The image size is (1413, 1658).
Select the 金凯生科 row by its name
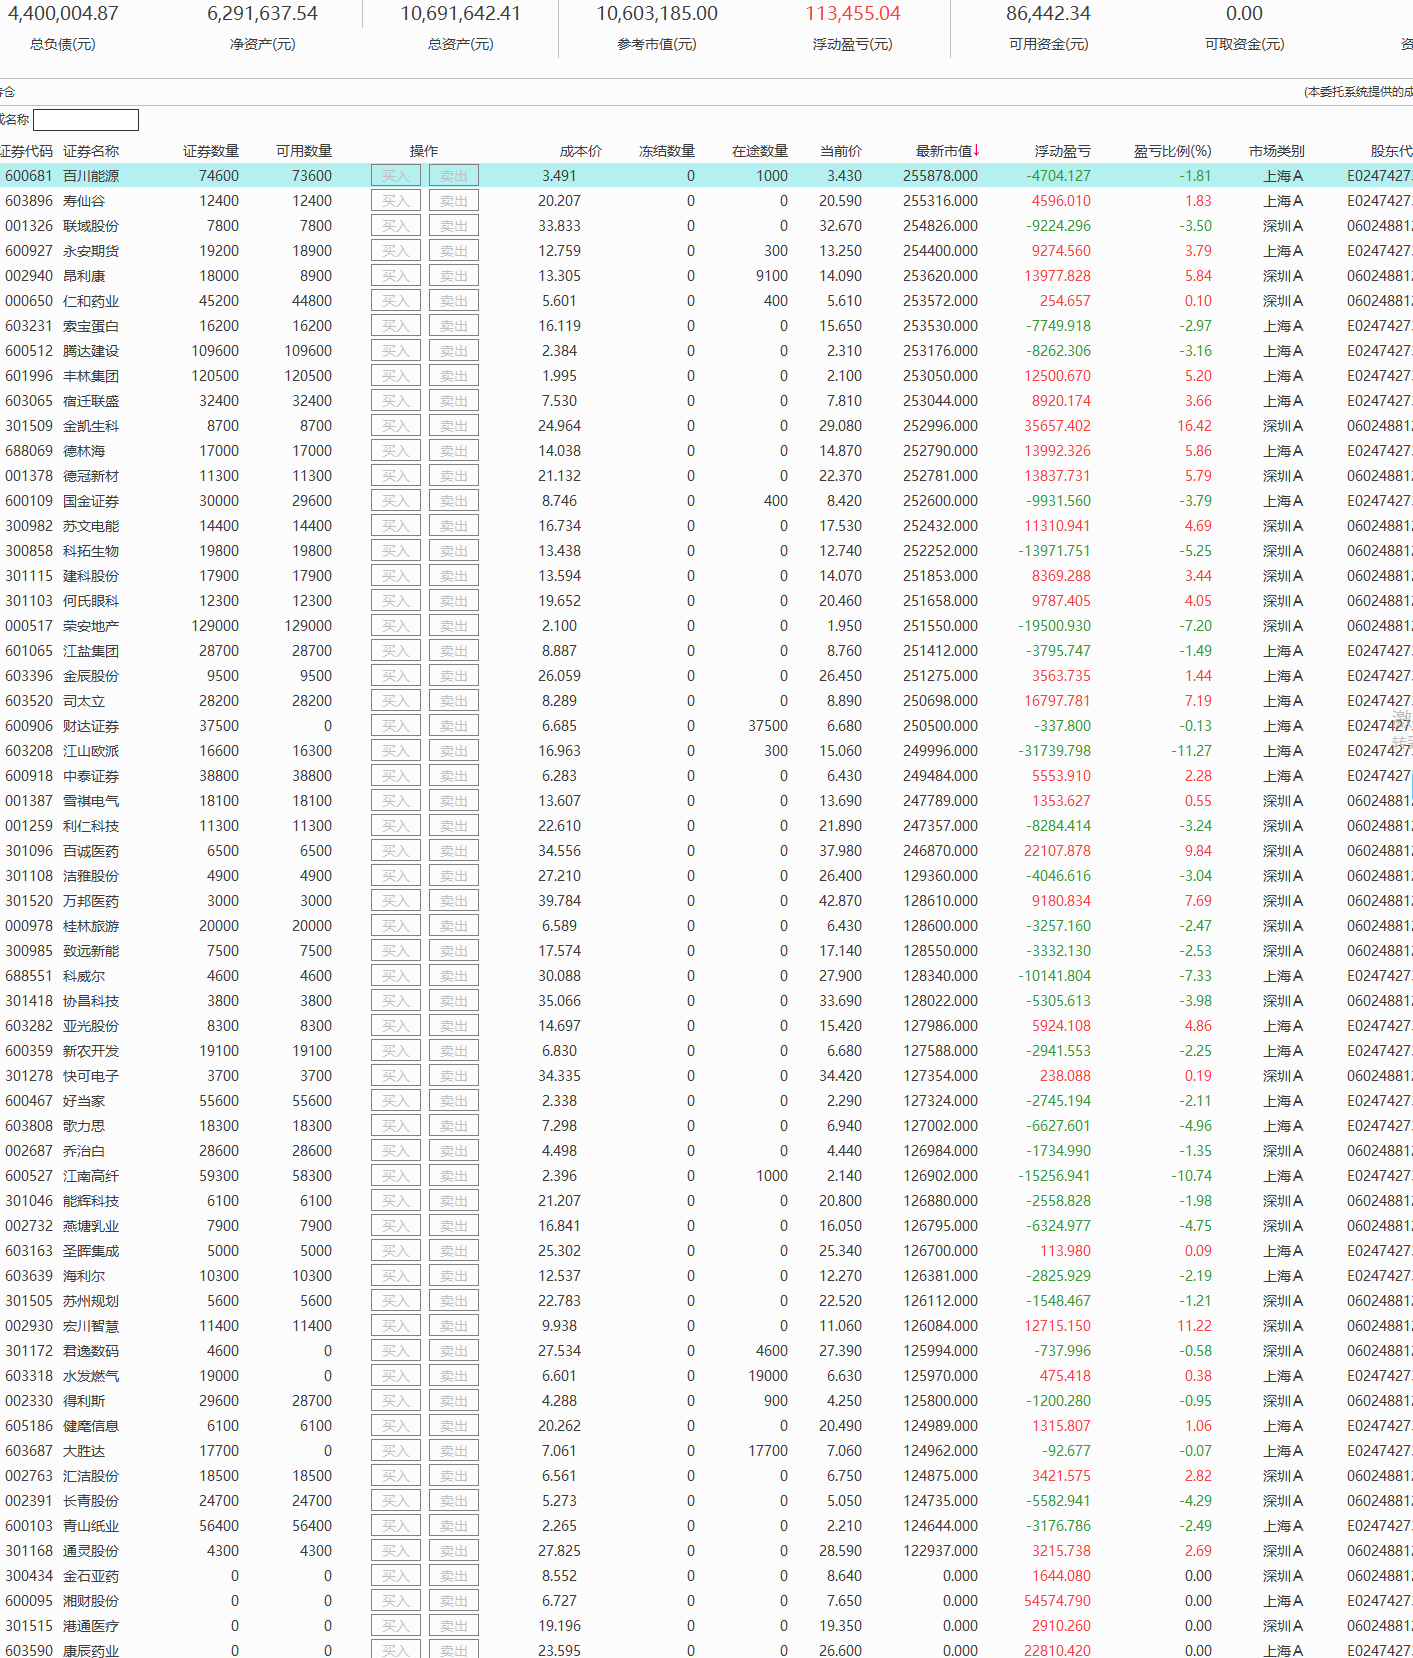point(91,426)
